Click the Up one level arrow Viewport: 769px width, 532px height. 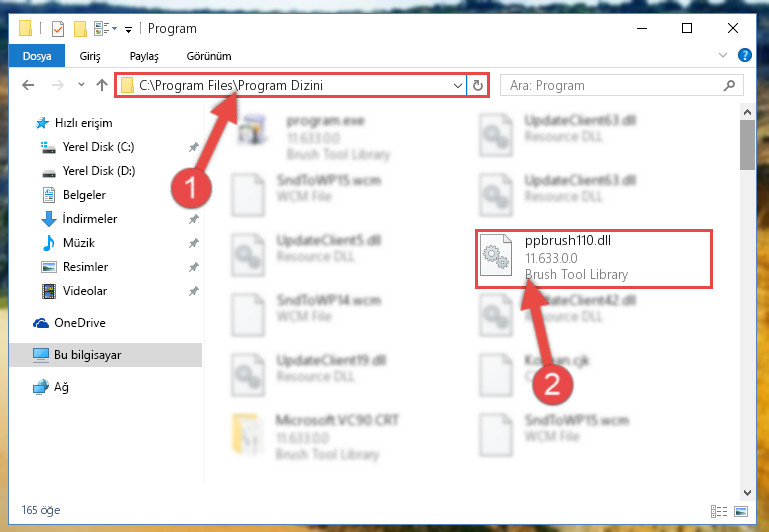tap(102, 85)
